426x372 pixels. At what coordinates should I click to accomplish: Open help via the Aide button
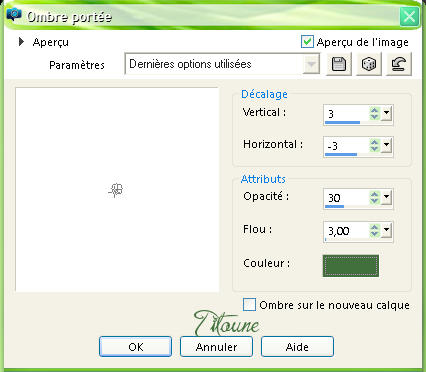click(x=297, y=347)
